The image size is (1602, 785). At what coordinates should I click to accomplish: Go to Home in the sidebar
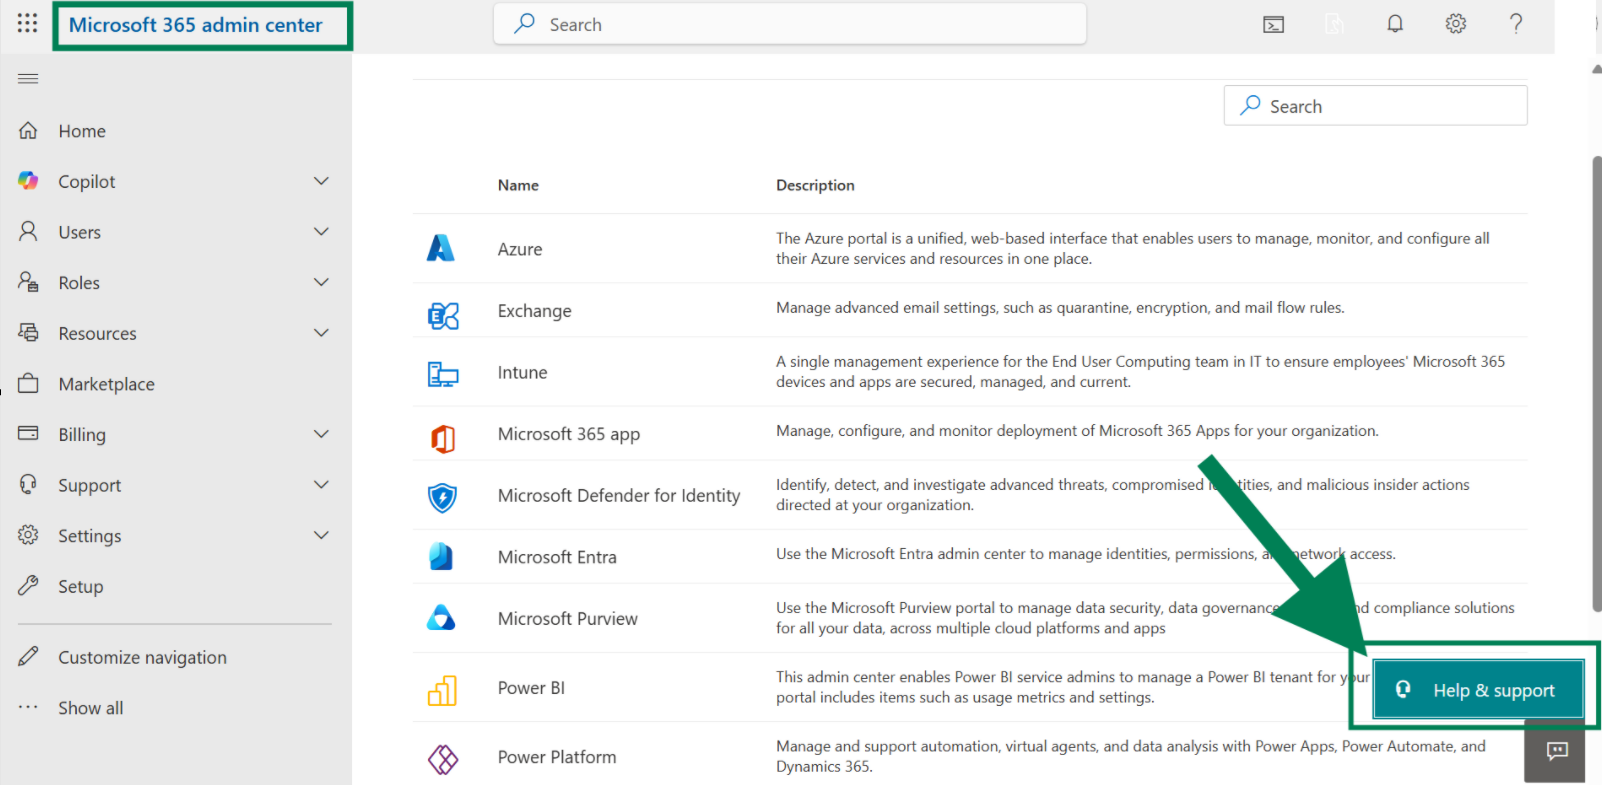82,131
